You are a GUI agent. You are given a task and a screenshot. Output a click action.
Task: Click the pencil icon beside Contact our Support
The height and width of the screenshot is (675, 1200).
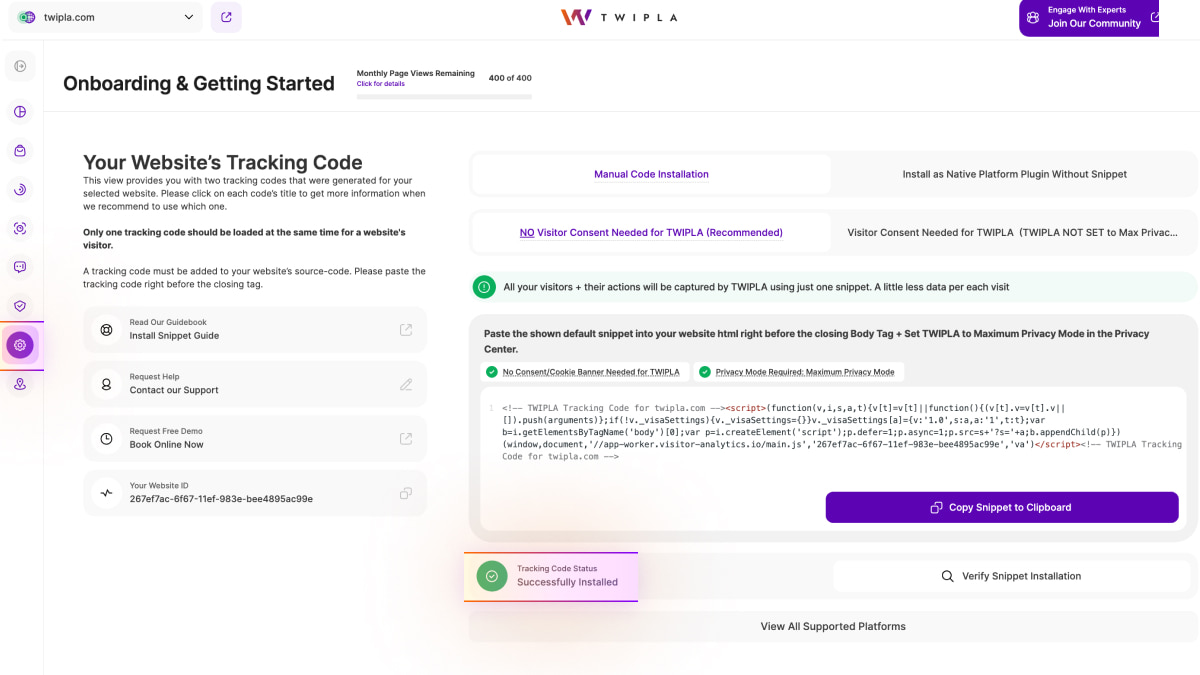(406, 384)
